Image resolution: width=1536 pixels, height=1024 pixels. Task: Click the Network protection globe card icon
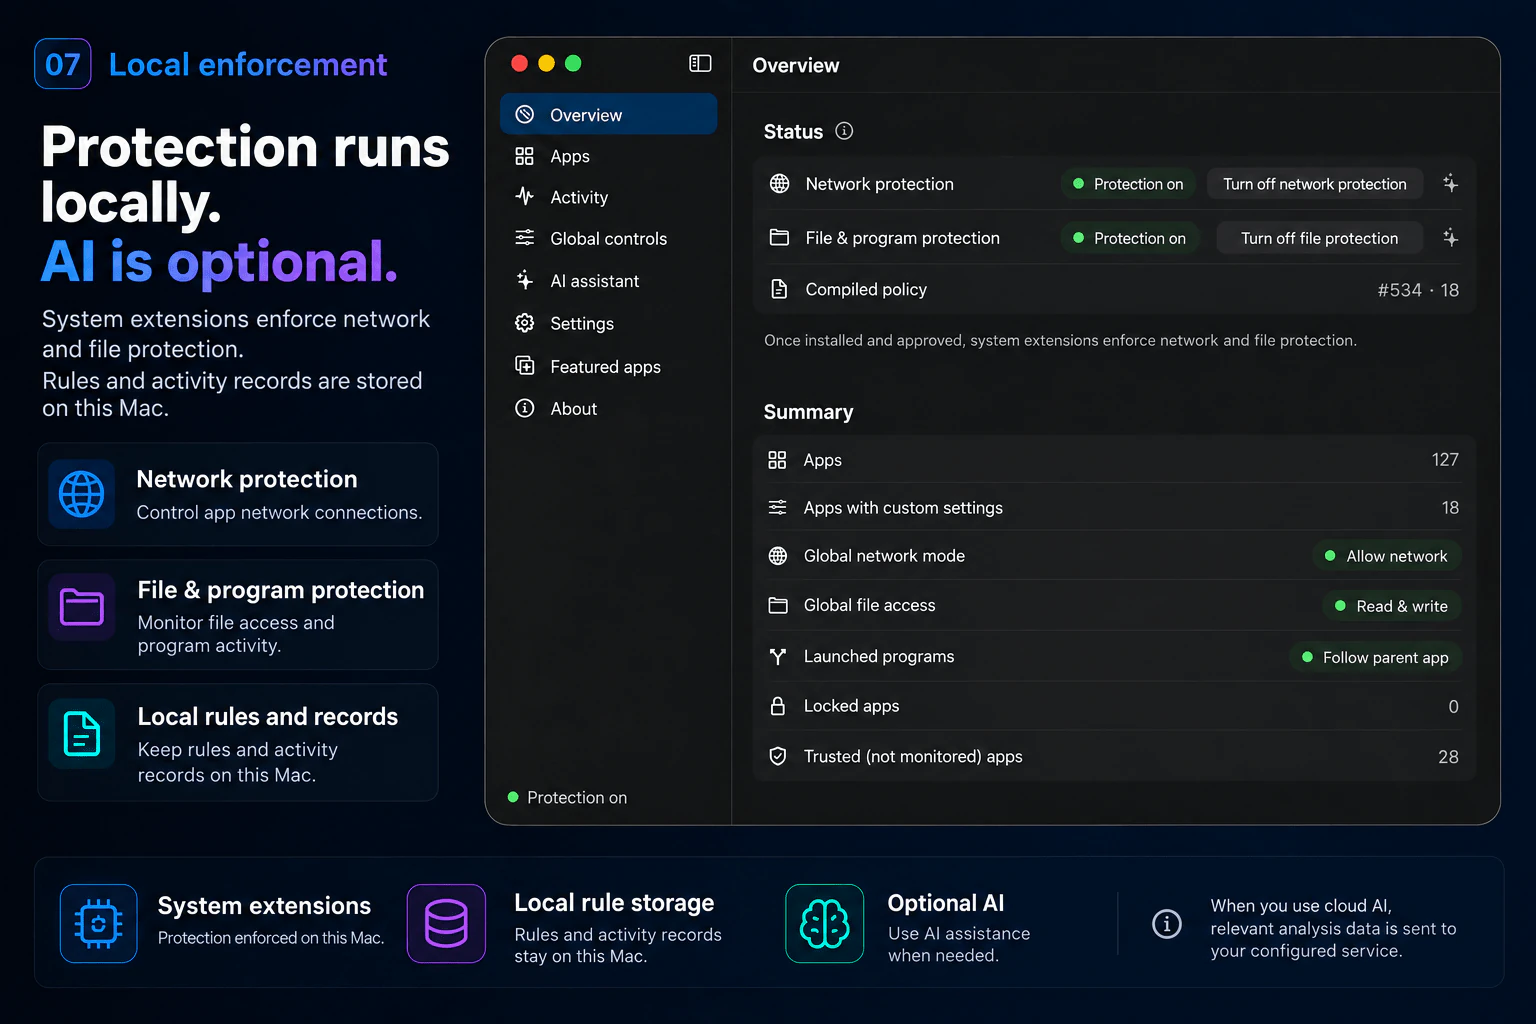[81, 494]
